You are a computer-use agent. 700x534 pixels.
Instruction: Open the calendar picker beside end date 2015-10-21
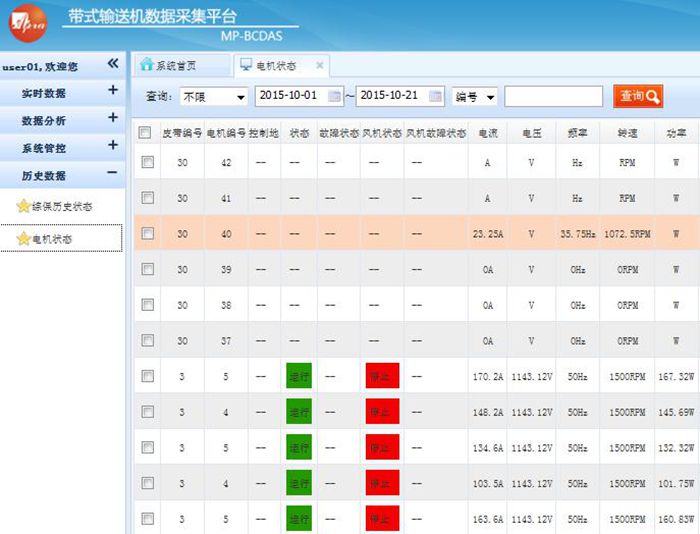click(x=436, y=97)
